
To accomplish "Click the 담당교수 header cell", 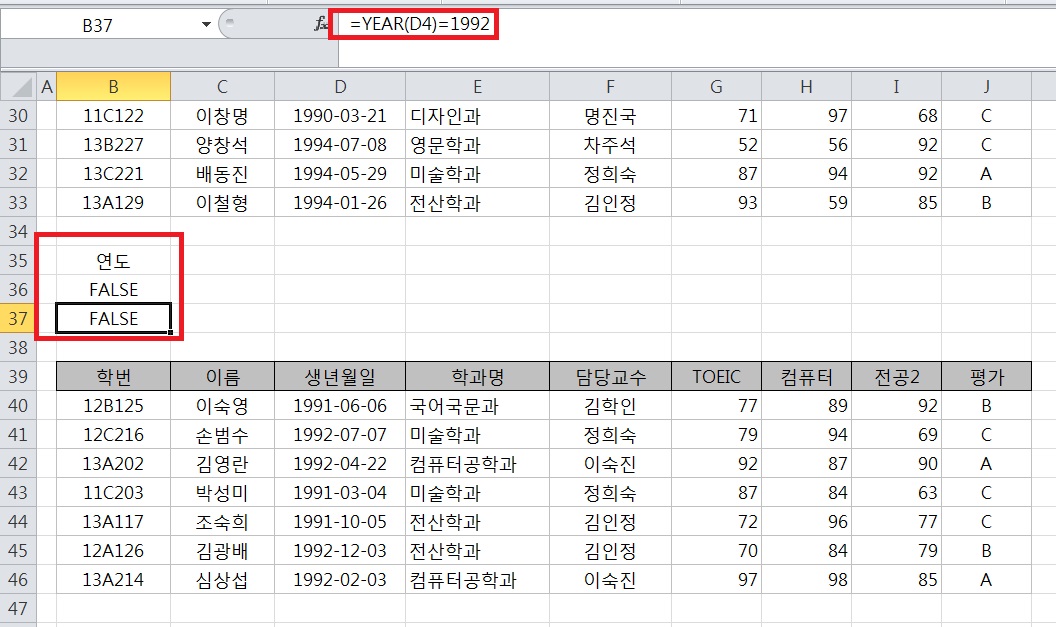I will [x=609, y=377].
